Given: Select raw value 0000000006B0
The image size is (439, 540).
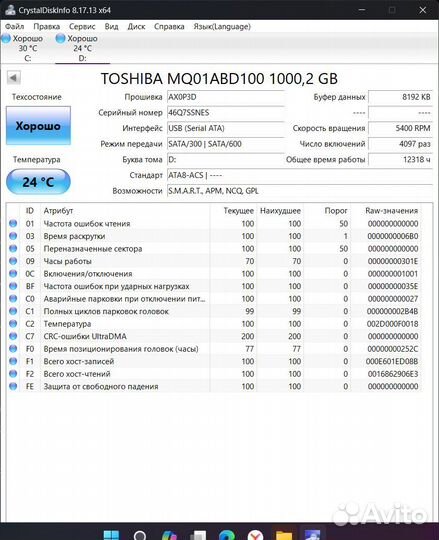Looking at the screenshot, I should pyautogui.click(x=393, y=236).
